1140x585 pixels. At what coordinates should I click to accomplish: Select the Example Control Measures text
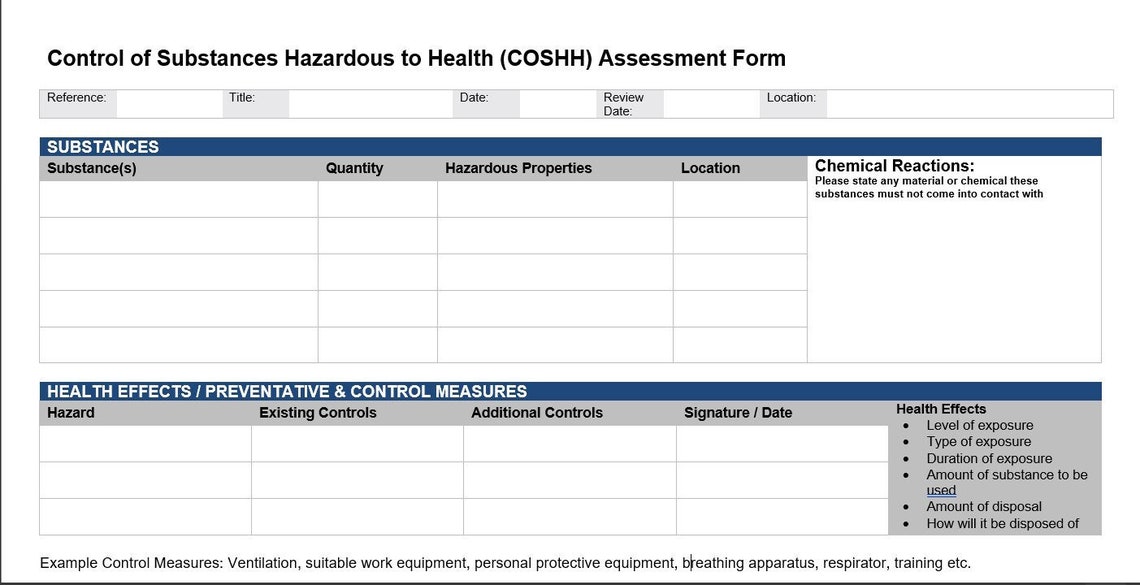(x=505, y=562)
